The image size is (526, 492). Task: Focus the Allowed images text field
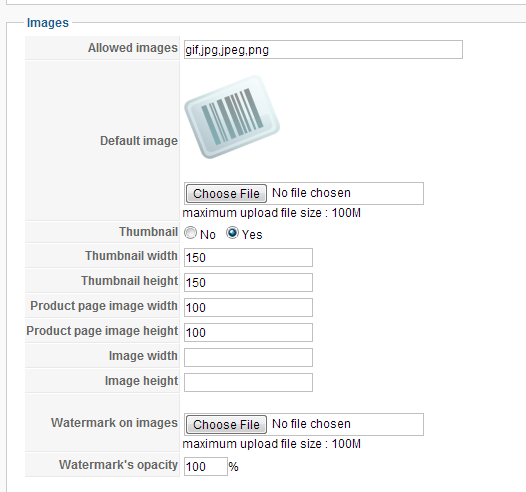click(323, 50)
